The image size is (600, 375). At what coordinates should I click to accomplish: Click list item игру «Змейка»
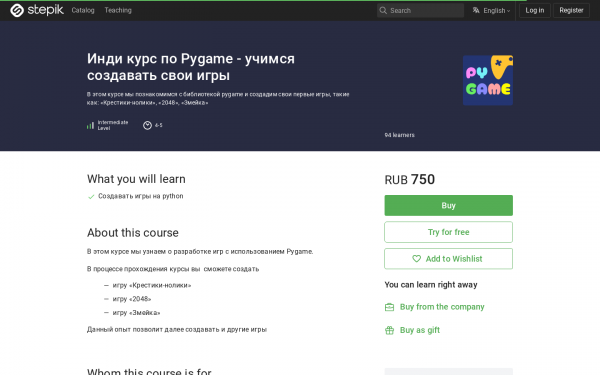(136, 313)
